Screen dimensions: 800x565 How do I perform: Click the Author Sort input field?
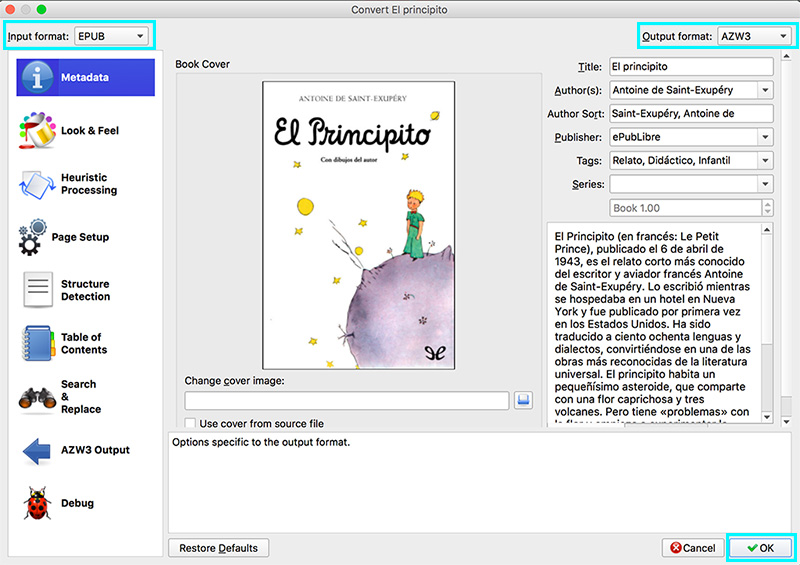pyautogui.click(x=691, y=114)
